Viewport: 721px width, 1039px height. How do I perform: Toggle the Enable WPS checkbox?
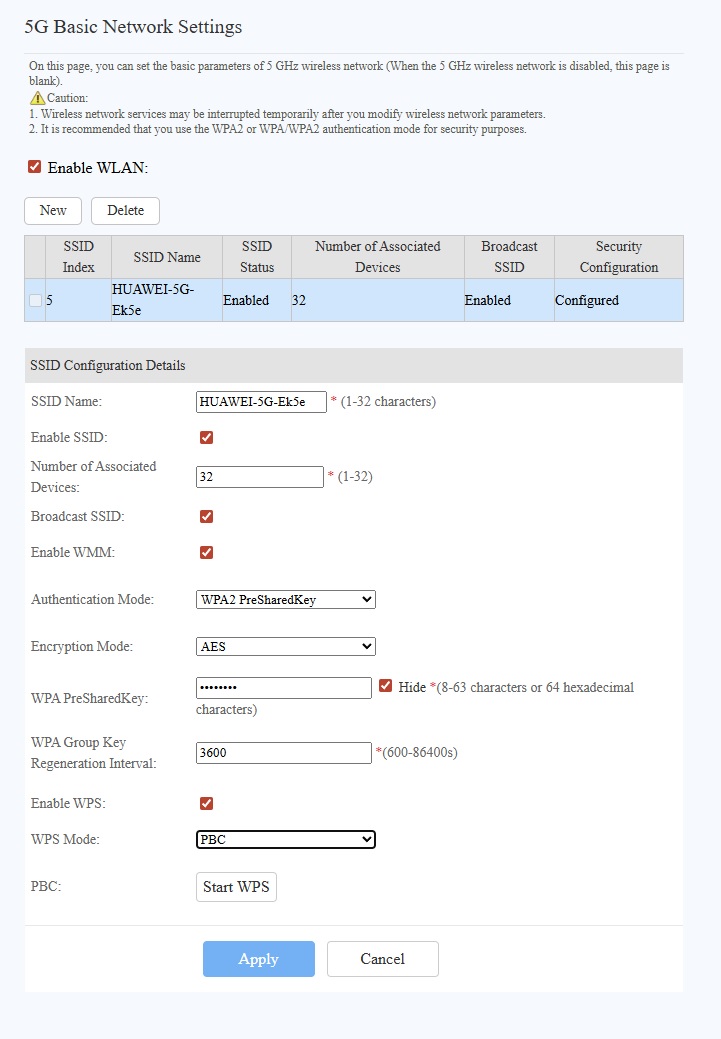tap(207, 803)
